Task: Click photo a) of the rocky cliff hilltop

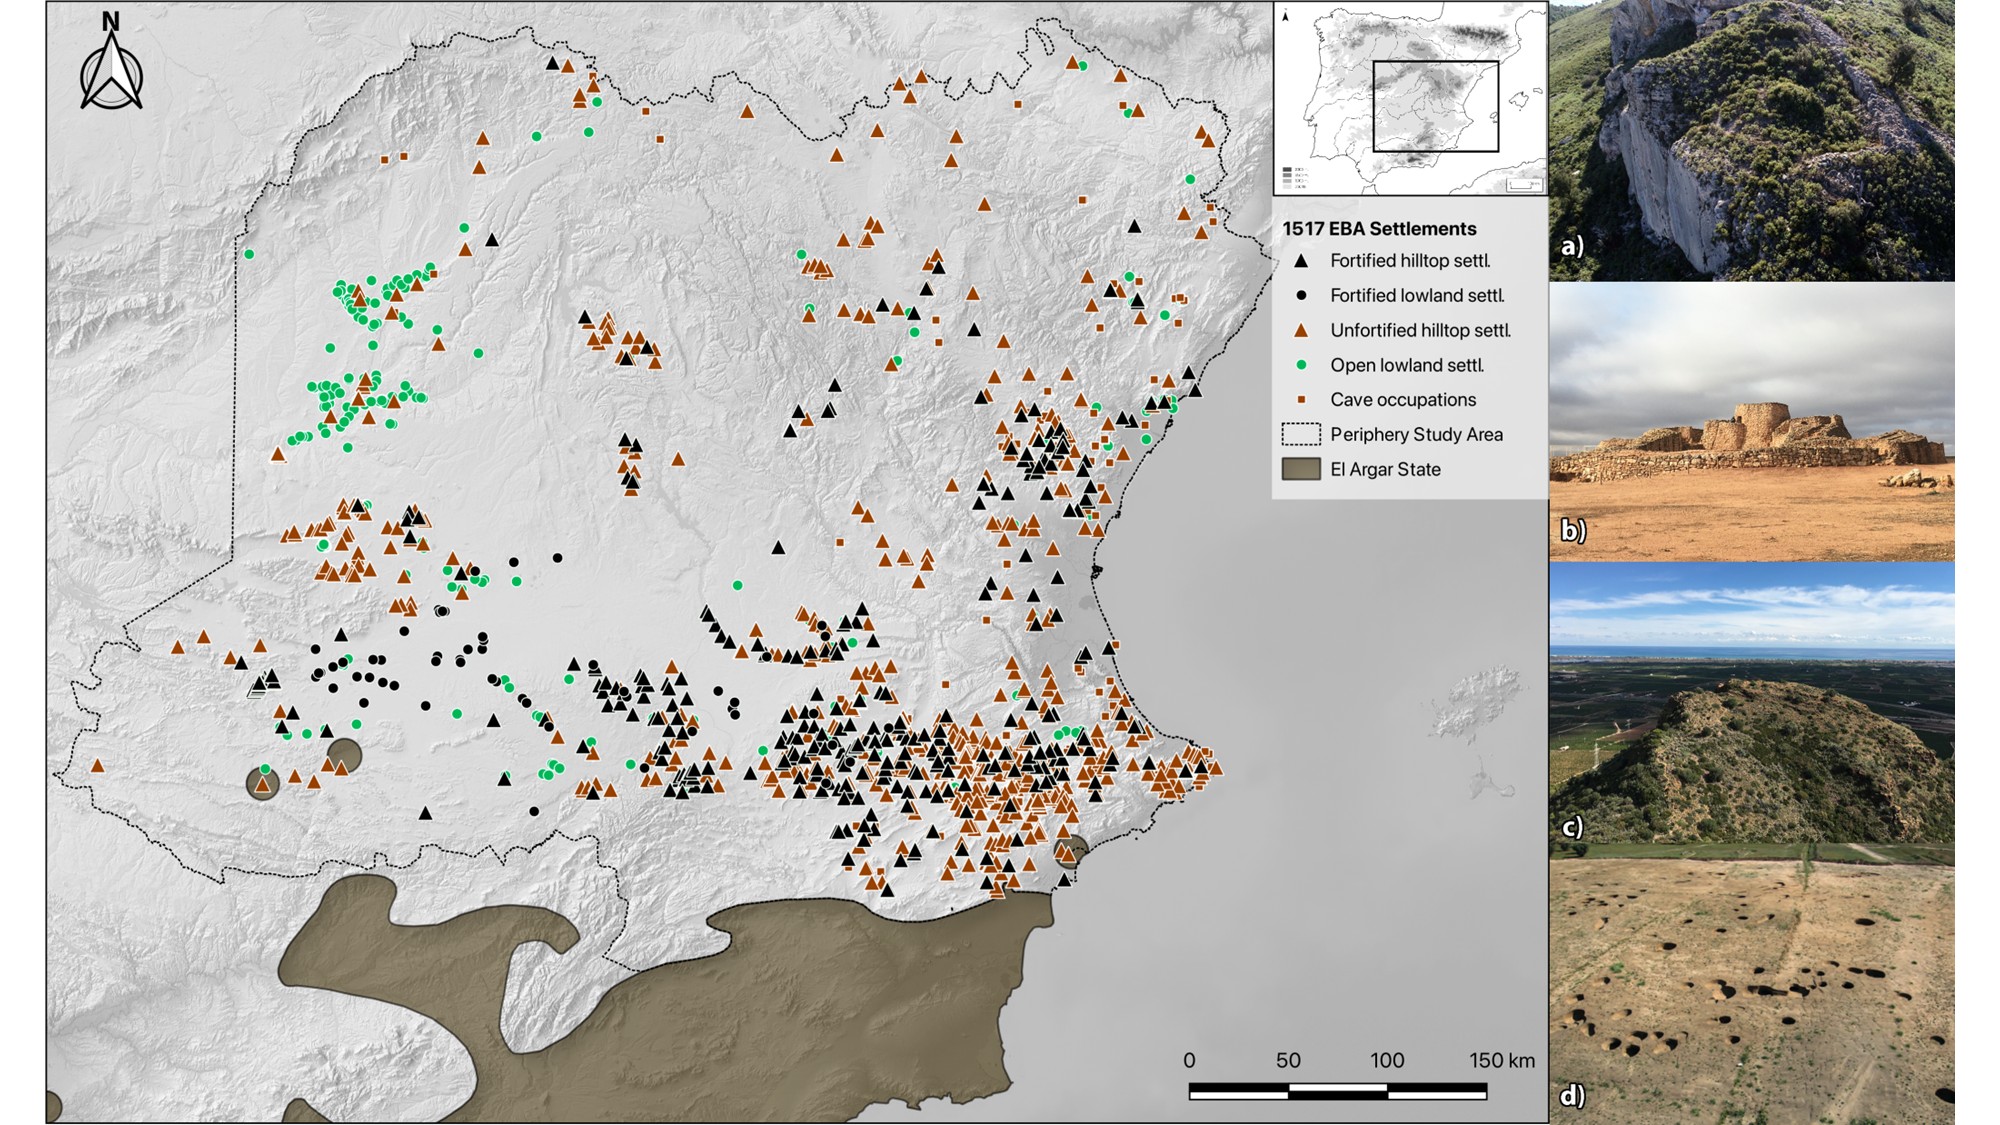Action: 1751,140
